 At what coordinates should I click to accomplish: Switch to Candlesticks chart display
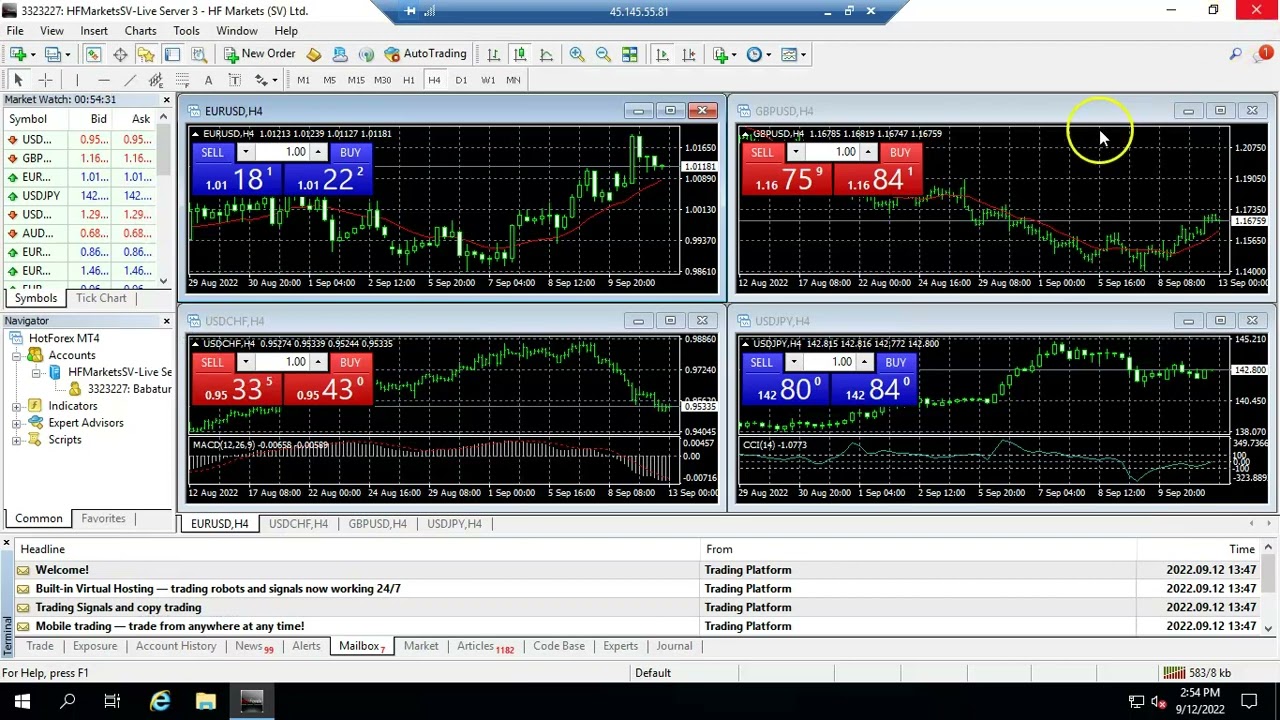pyautogui.click(x=520, y=54)
